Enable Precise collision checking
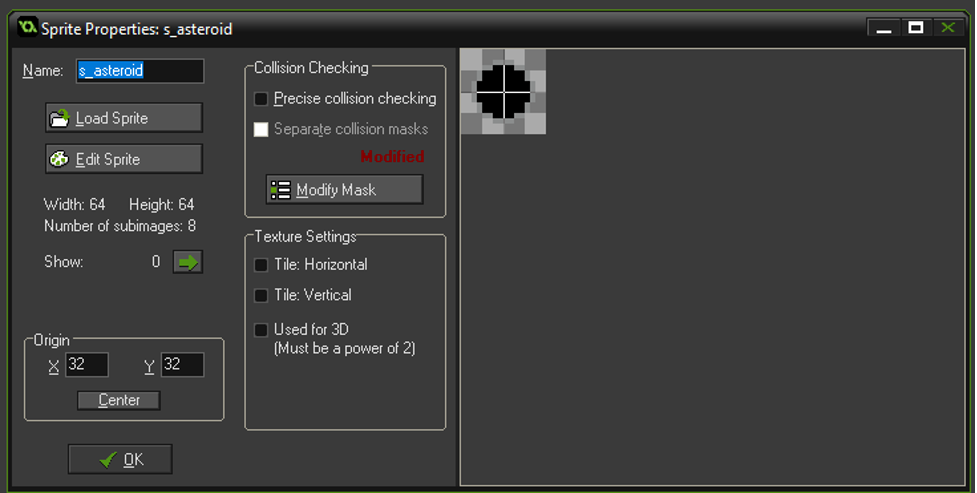 click(261, 98)
